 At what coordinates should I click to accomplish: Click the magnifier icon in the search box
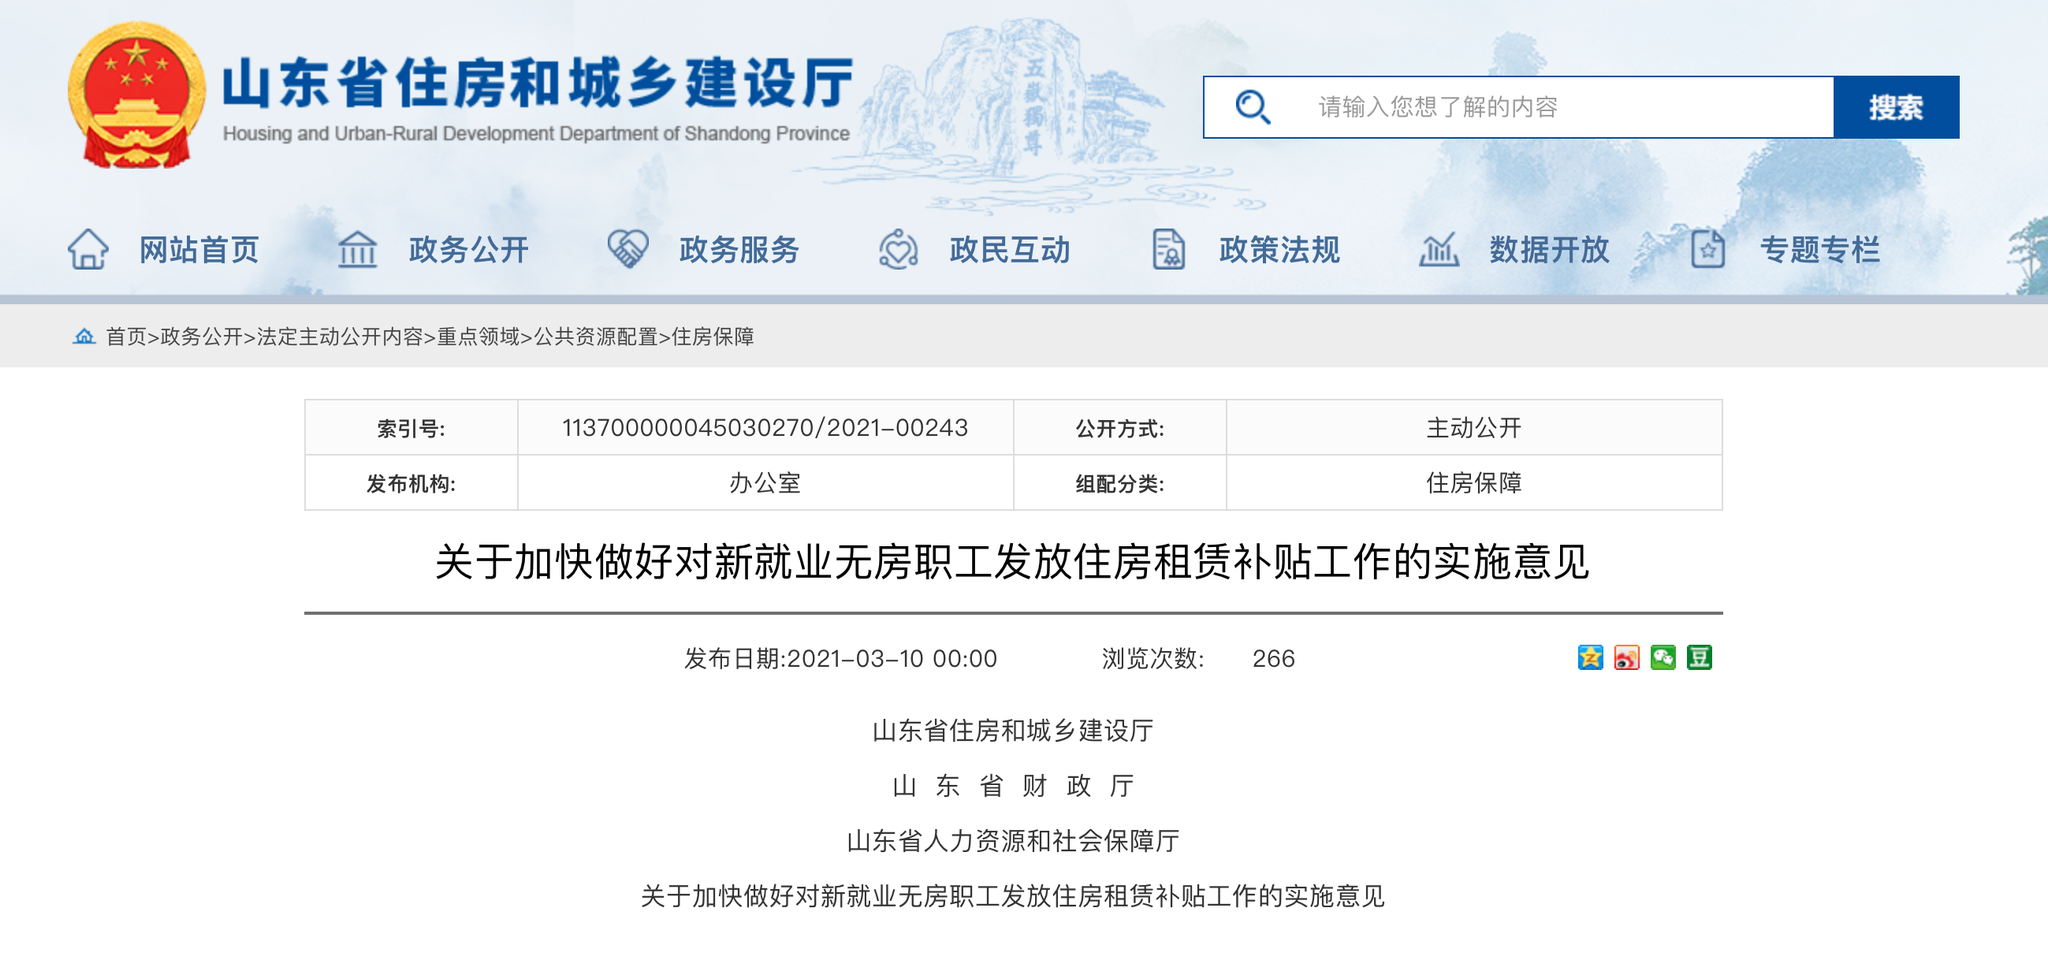click(x=1253, y=107)
